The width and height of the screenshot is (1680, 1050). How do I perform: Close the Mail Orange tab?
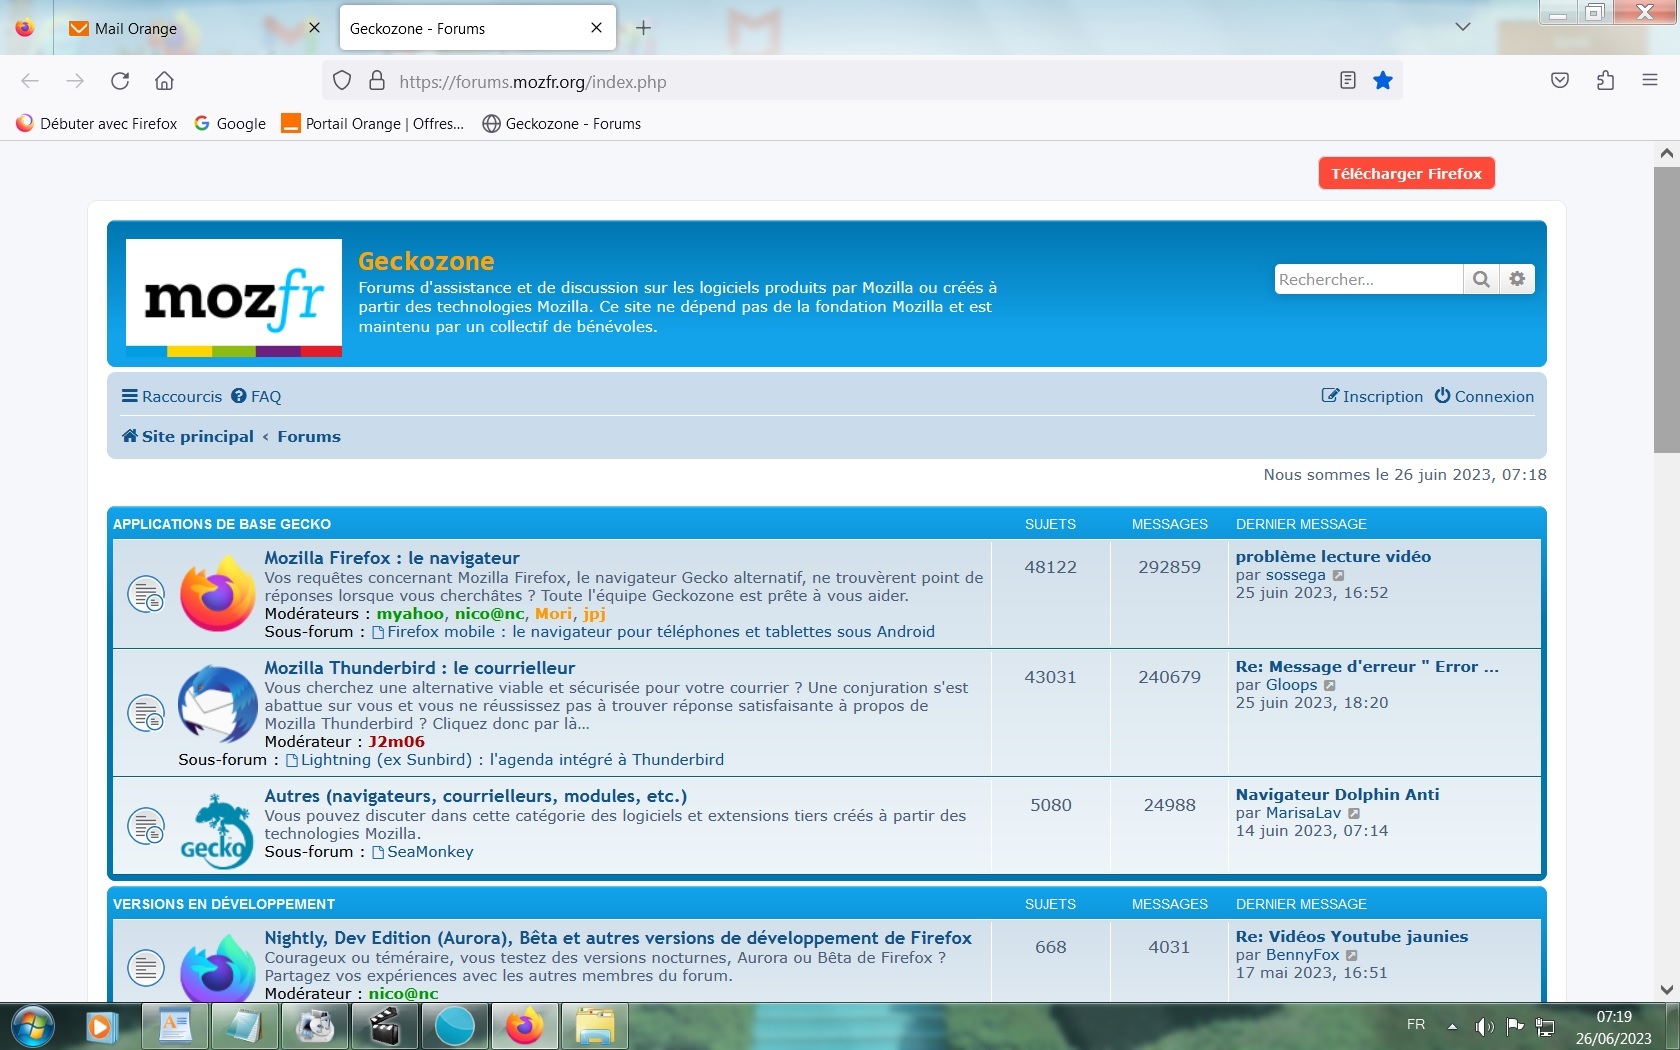tap(314, 28)
